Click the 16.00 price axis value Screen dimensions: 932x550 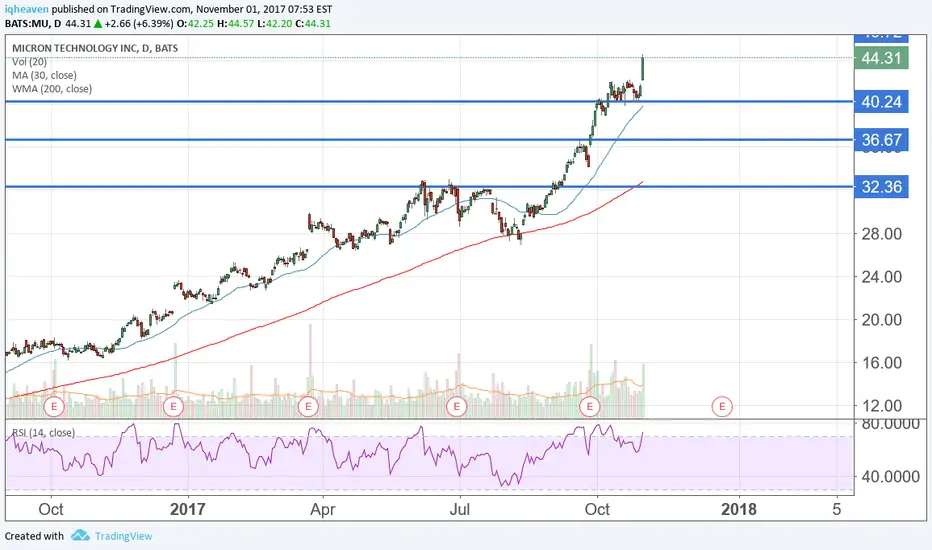[x=882, y=363]
